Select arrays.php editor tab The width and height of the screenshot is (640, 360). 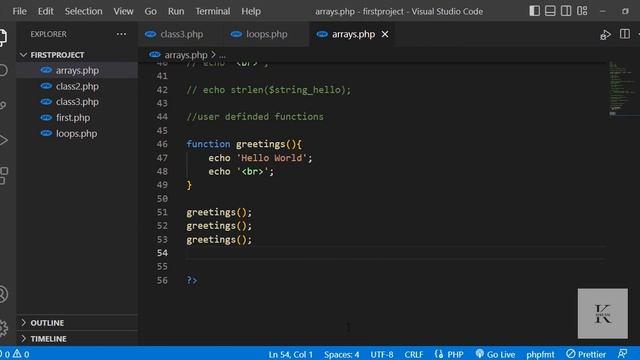point(353,34)
